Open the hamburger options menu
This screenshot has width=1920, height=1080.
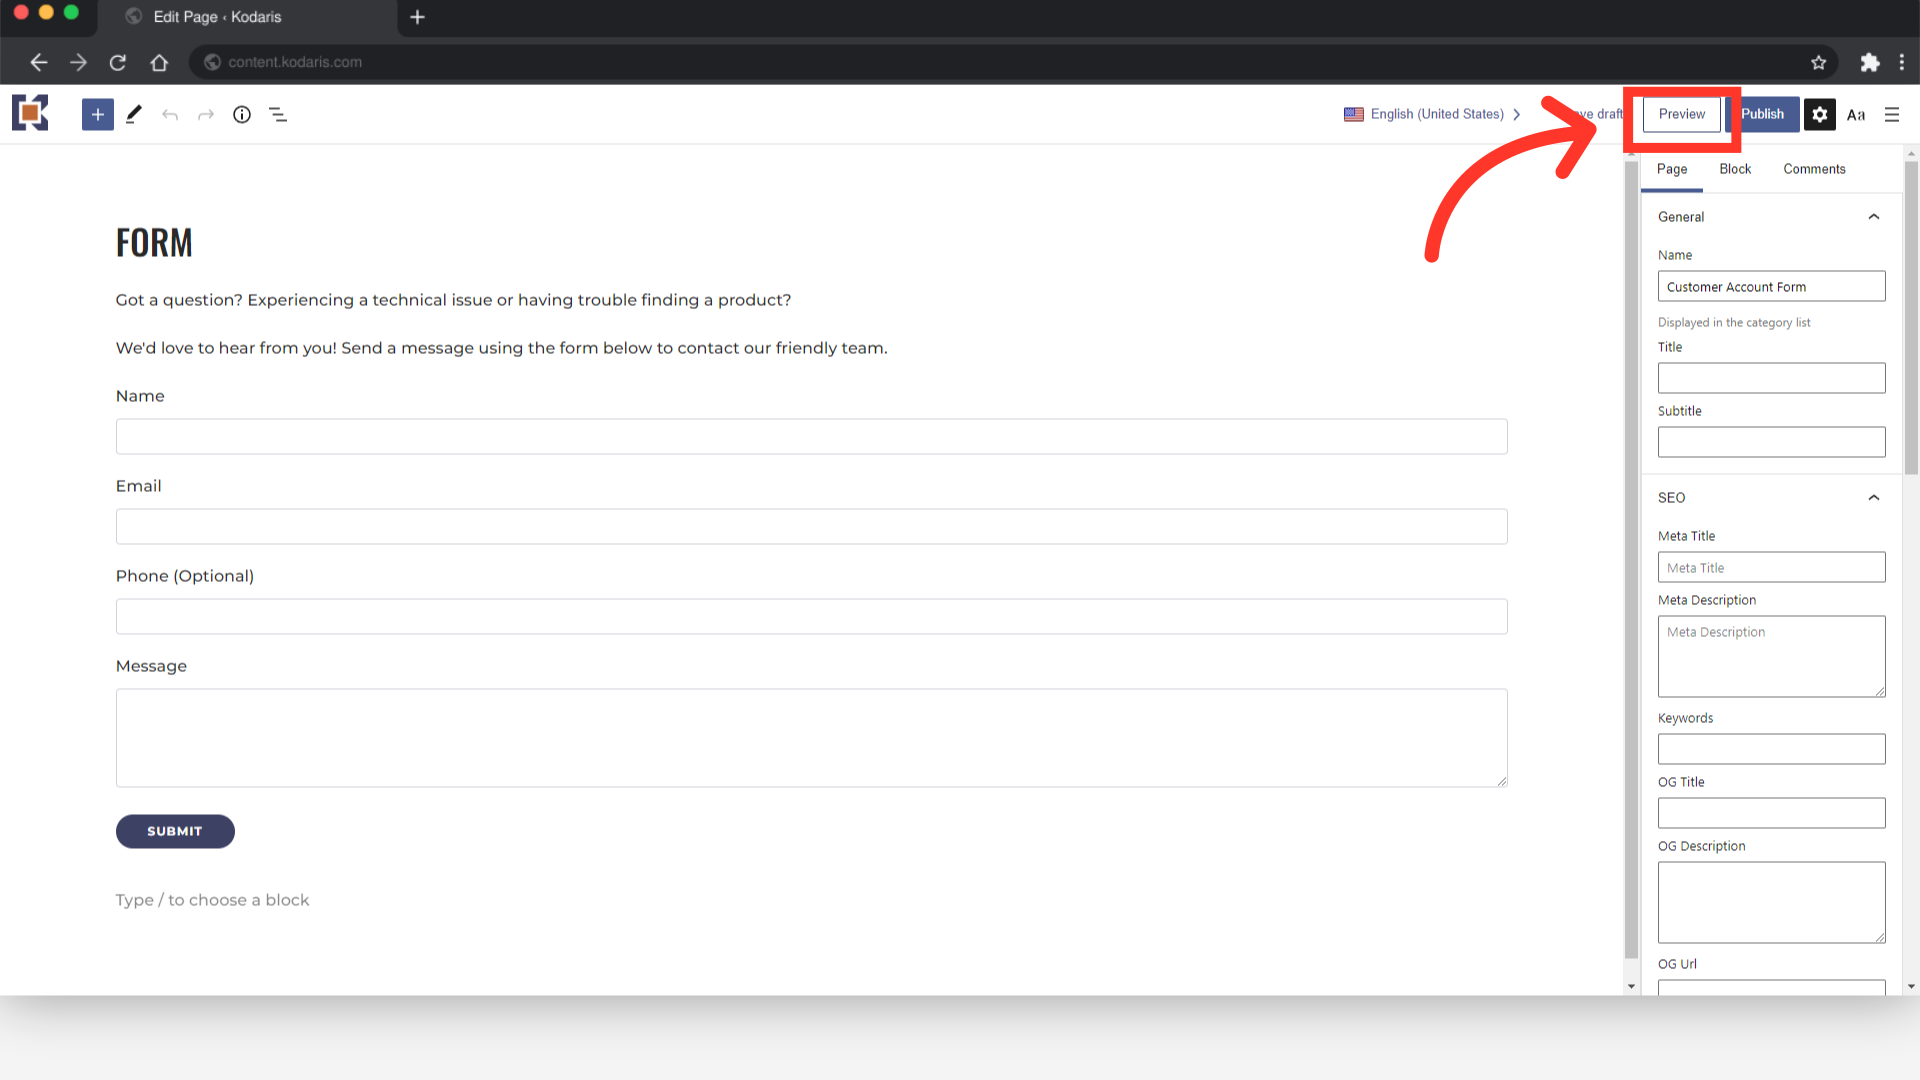tap(1892, 115)
